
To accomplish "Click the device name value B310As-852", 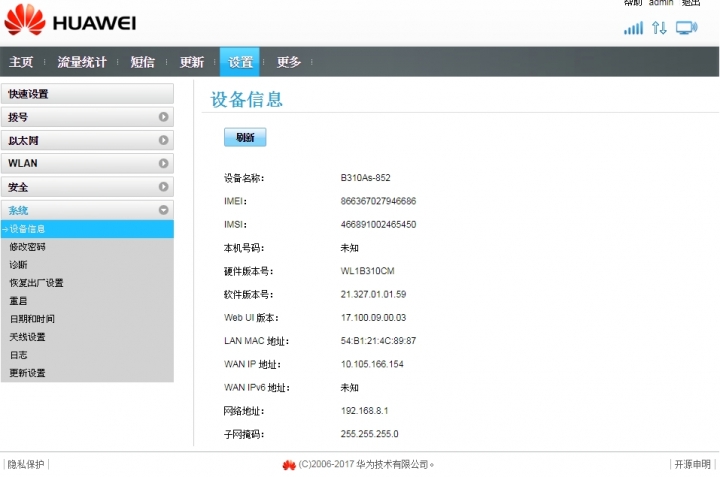I will 366,178.
